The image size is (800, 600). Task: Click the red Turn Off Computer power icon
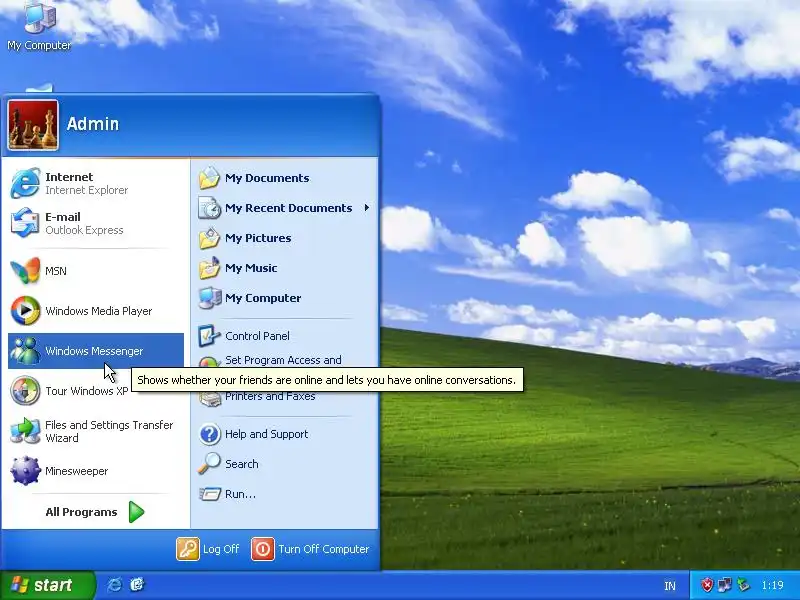tap(263, 549)
